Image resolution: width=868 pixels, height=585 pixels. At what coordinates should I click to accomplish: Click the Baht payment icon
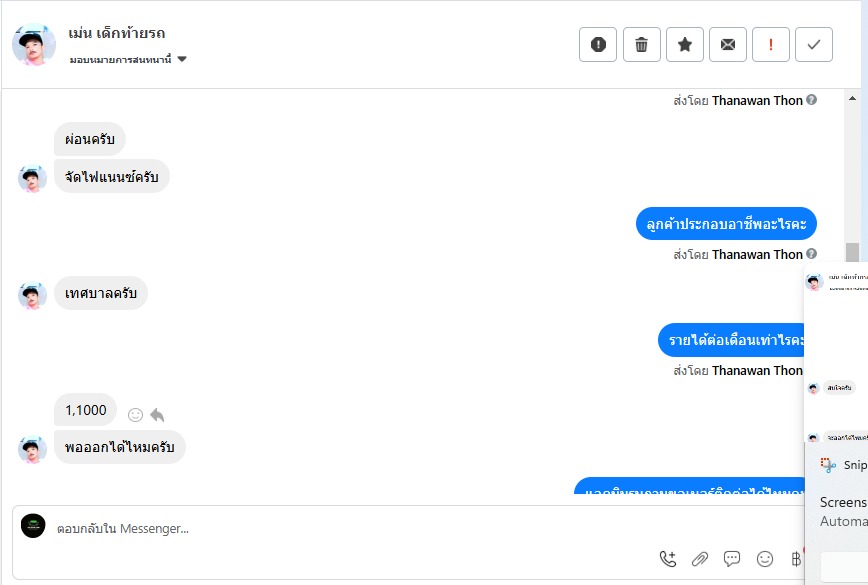[796, 559]
